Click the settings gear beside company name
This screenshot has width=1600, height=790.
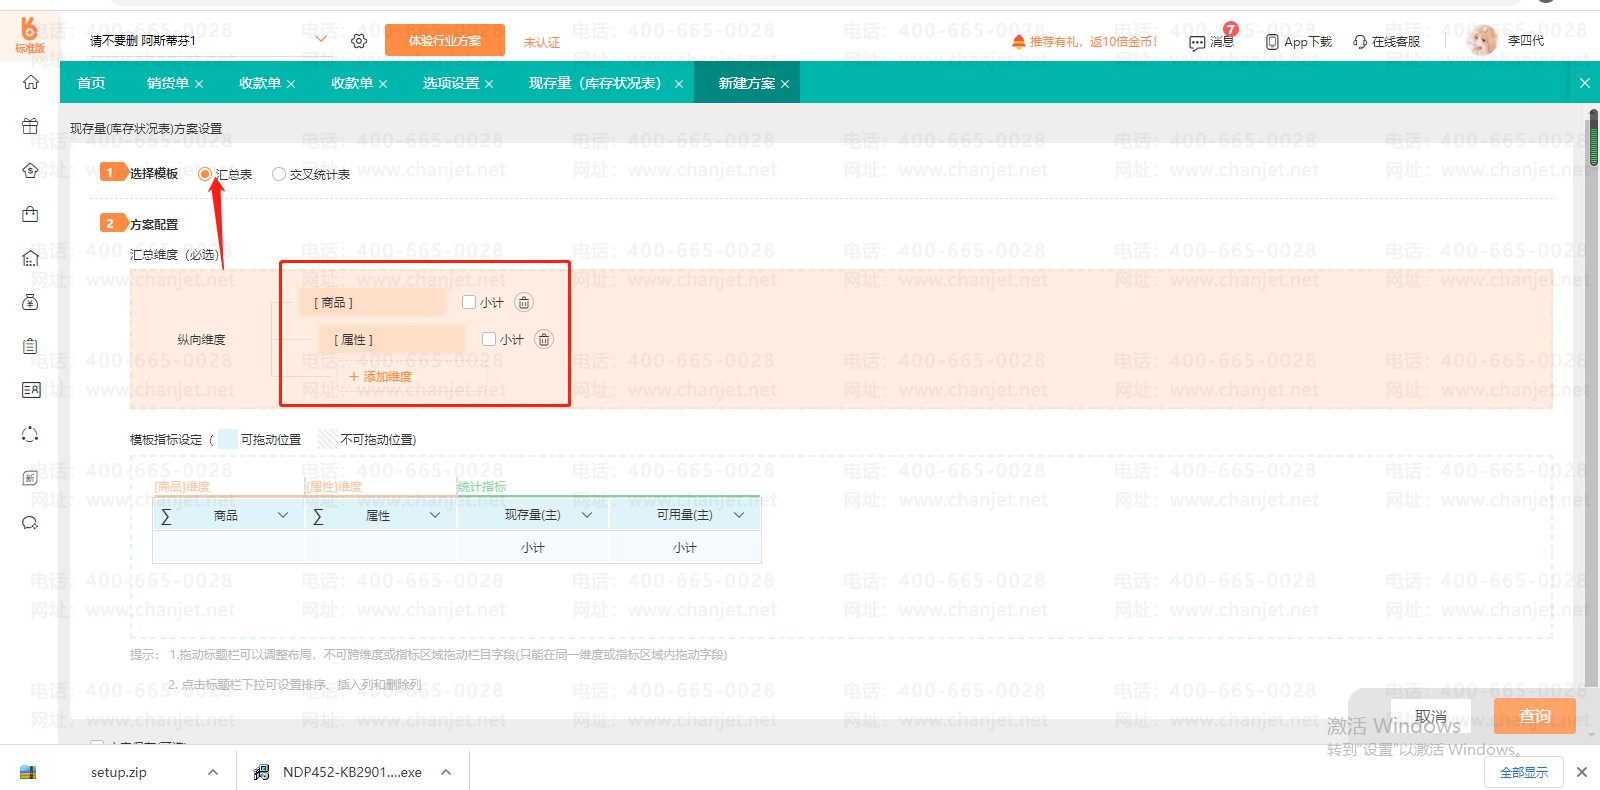coord(359,41)
